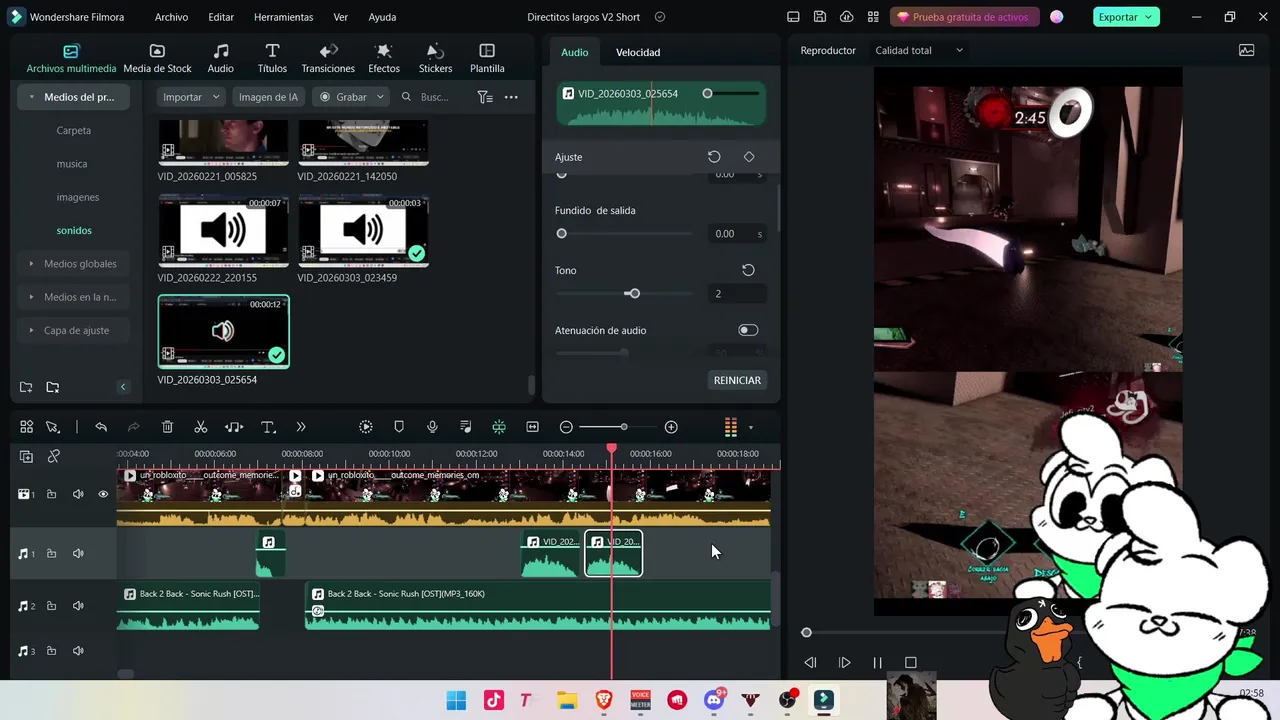This screenshot has width=1280, height=720.
Task: Click the add track icon above track headers
Action: click(26, 456)
